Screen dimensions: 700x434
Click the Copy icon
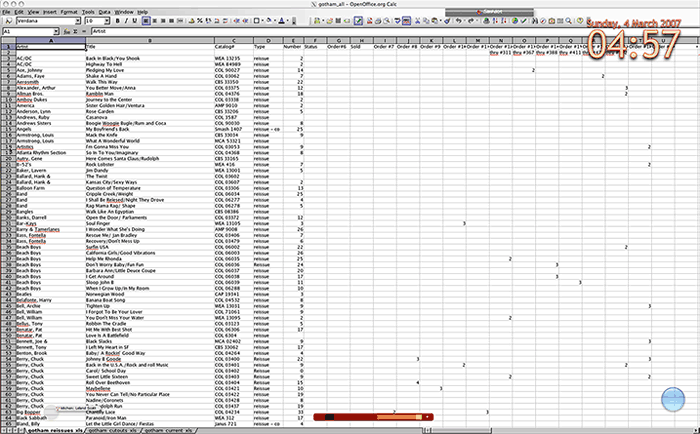pyautogui.click(x=426, y=21)
